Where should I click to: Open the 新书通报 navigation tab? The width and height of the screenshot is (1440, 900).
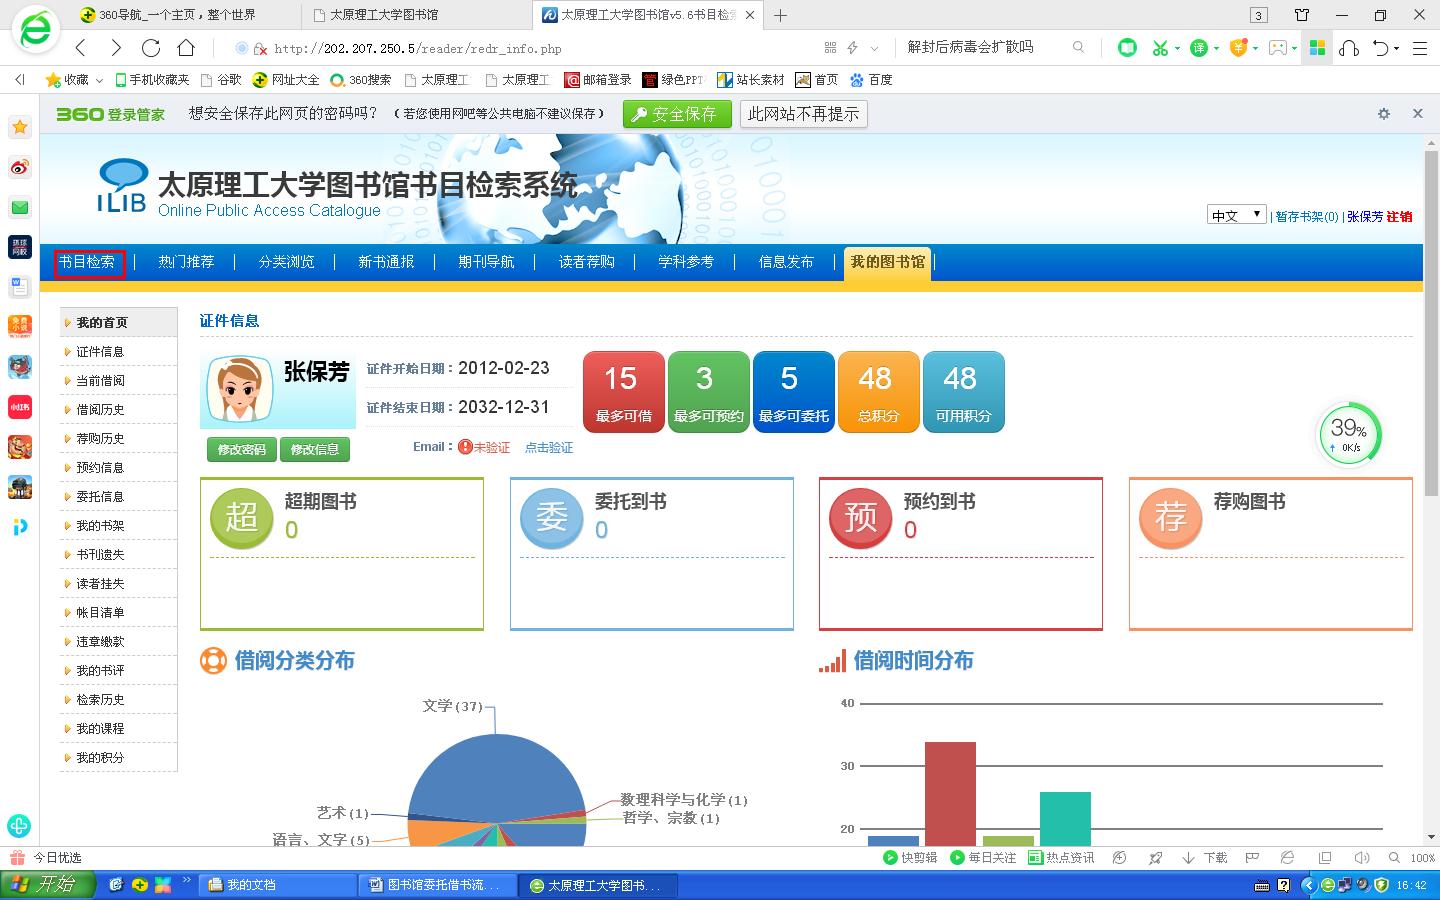(386, 262)
